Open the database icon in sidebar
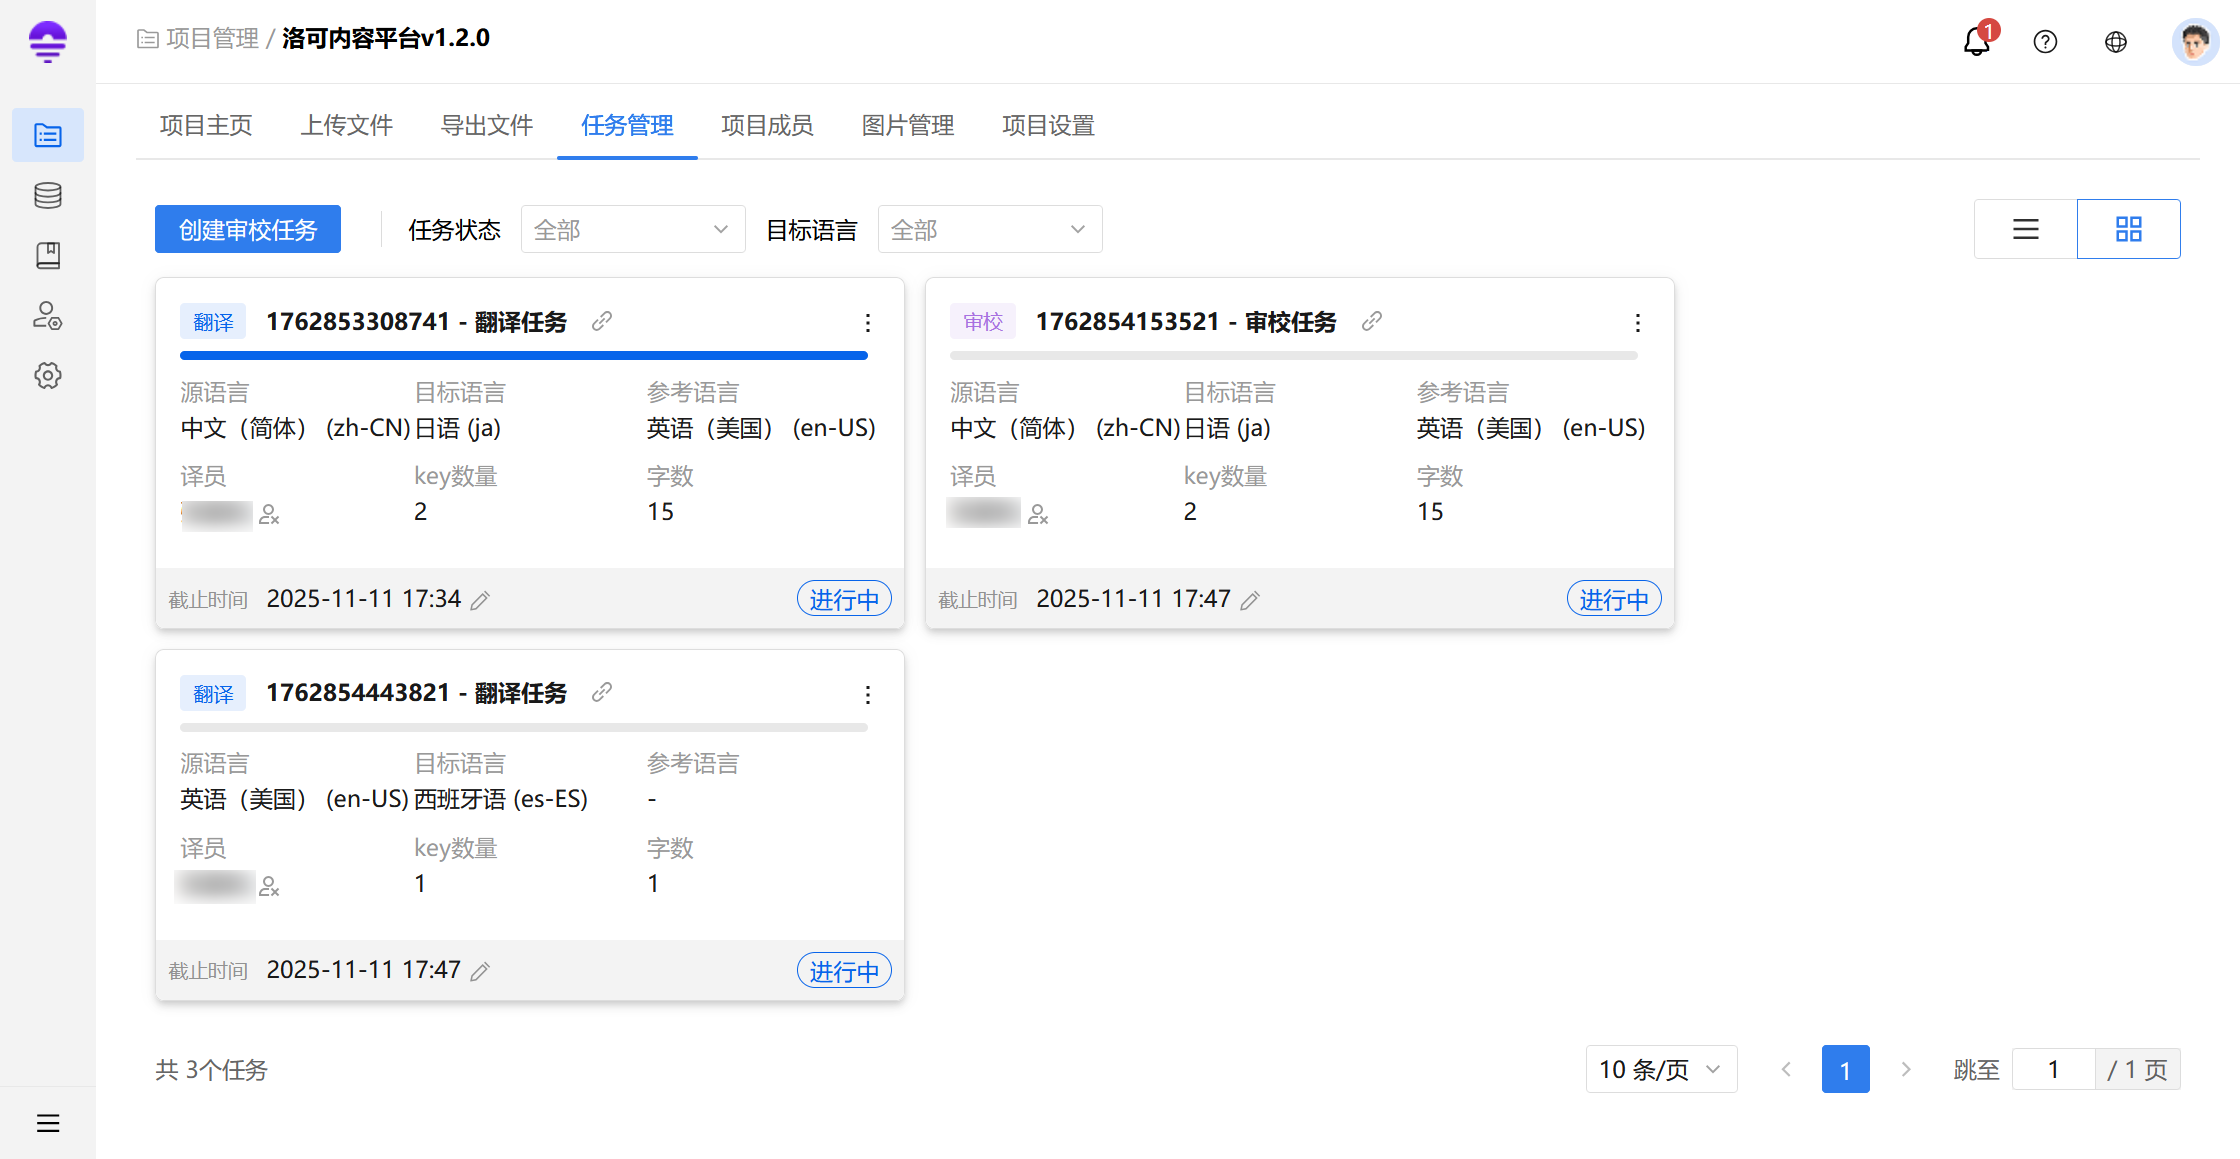 [x=47, y=195]
